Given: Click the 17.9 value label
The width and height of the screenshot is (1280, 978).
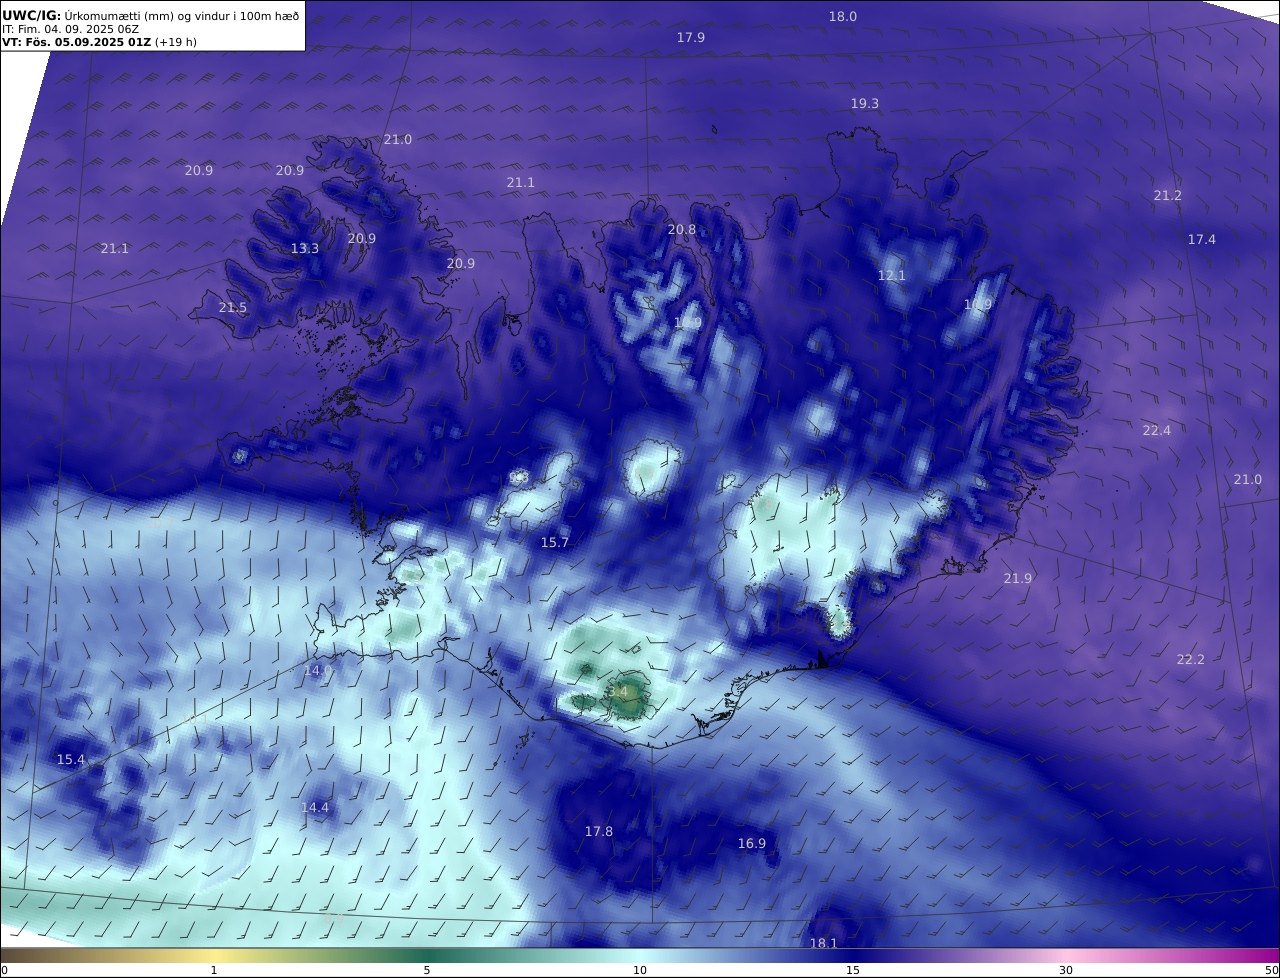Looking at the screenshot, I should pos(691,37).
